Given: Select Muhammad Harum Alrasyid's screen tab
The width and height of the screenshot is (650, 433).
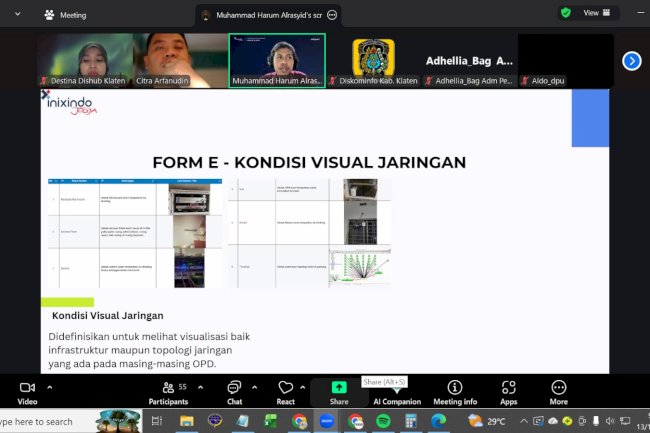Looking at the screenshot, I should [x=269, y=15].
